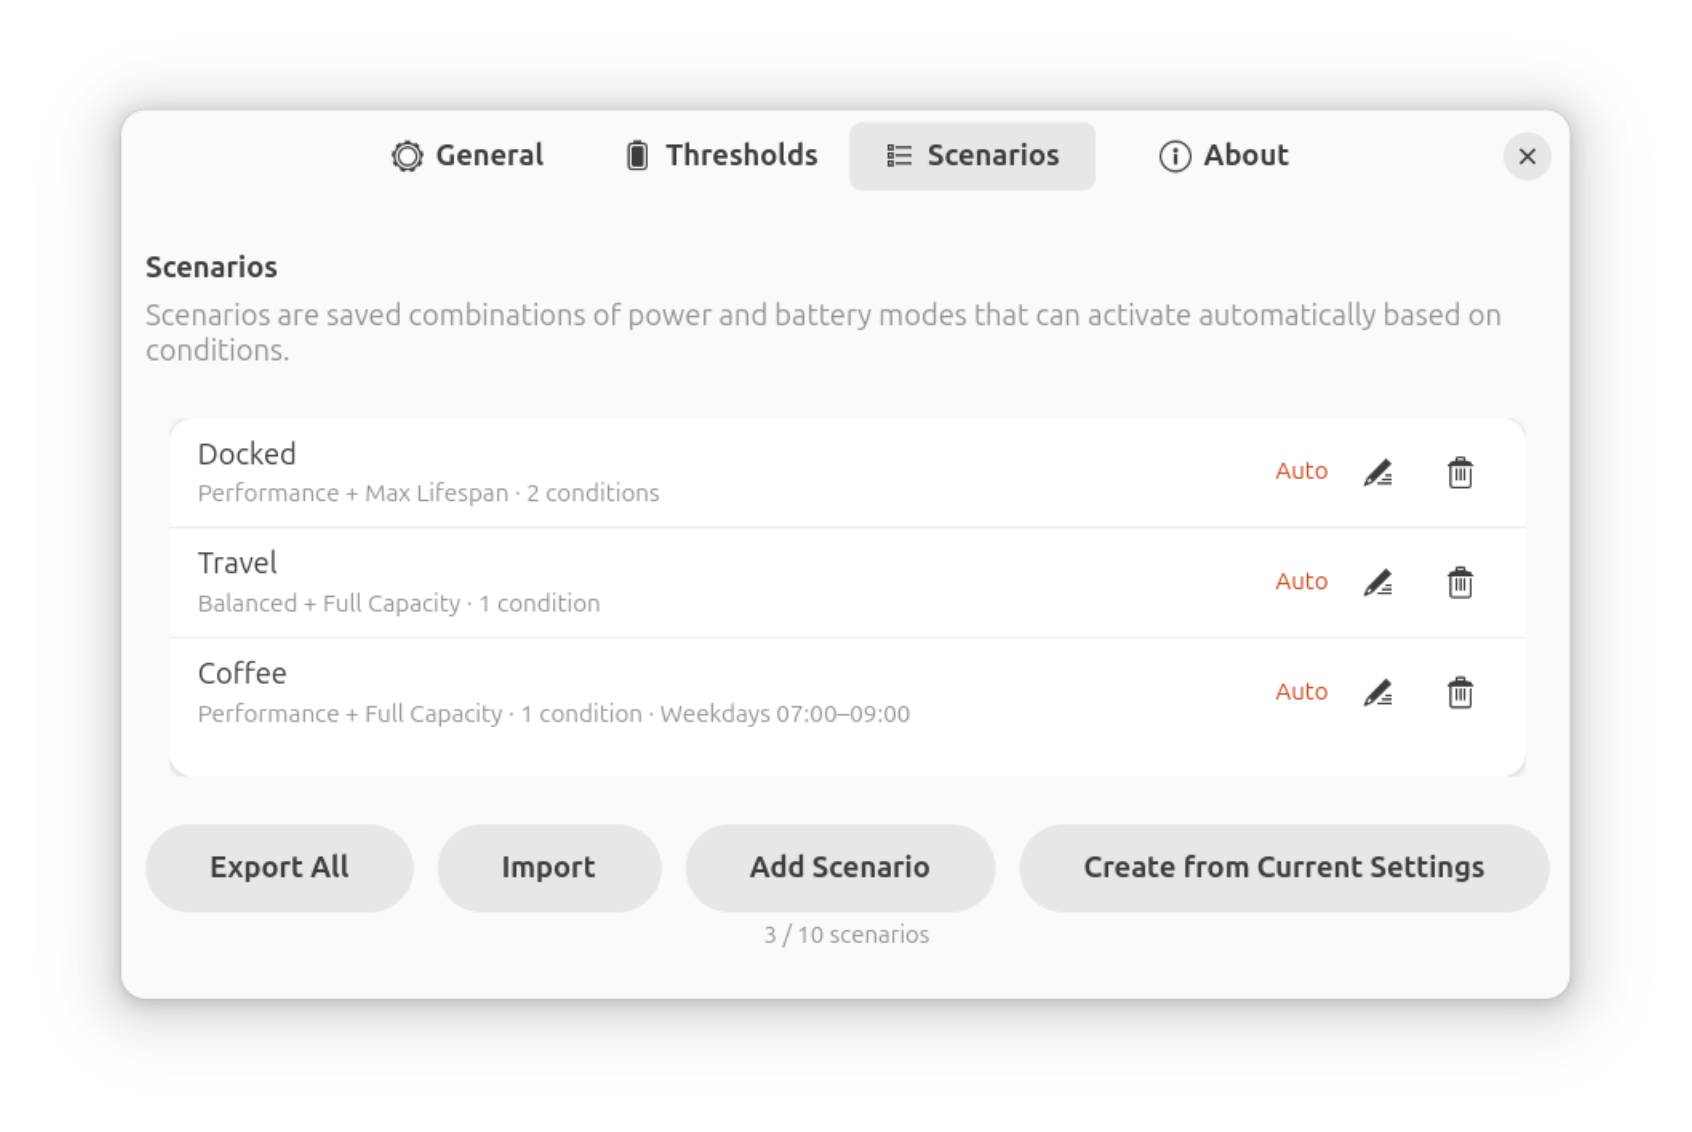Toggle the Auto label on Docked scenario

(x=1301, y=471)
